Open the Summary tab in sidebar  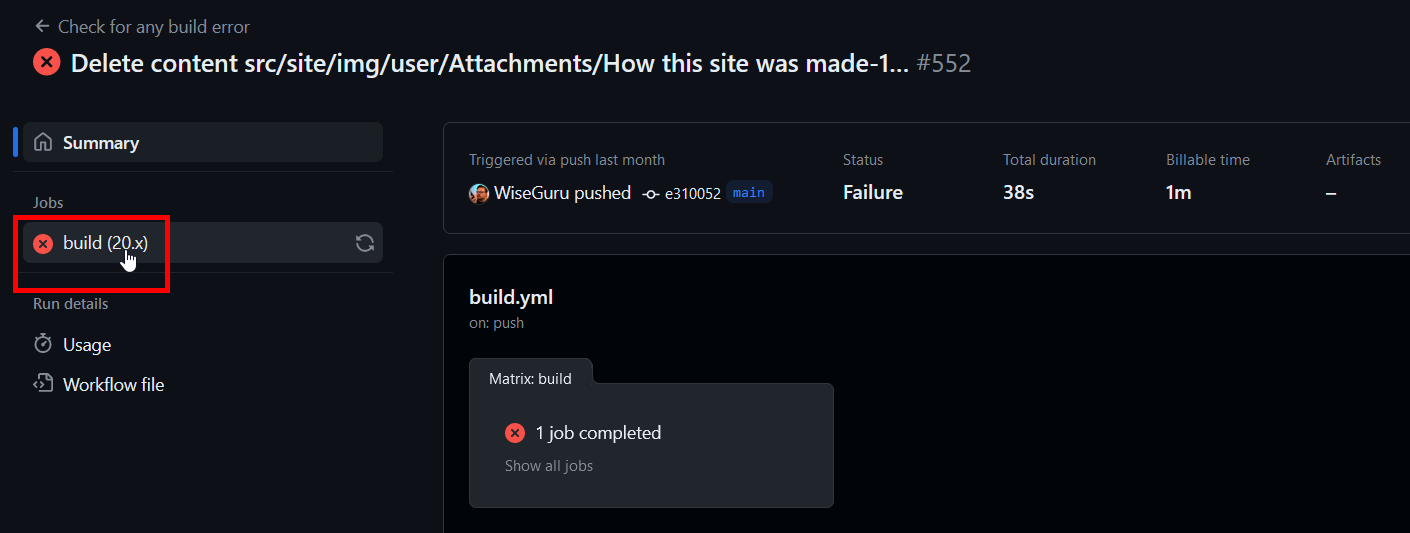(101, 143)
